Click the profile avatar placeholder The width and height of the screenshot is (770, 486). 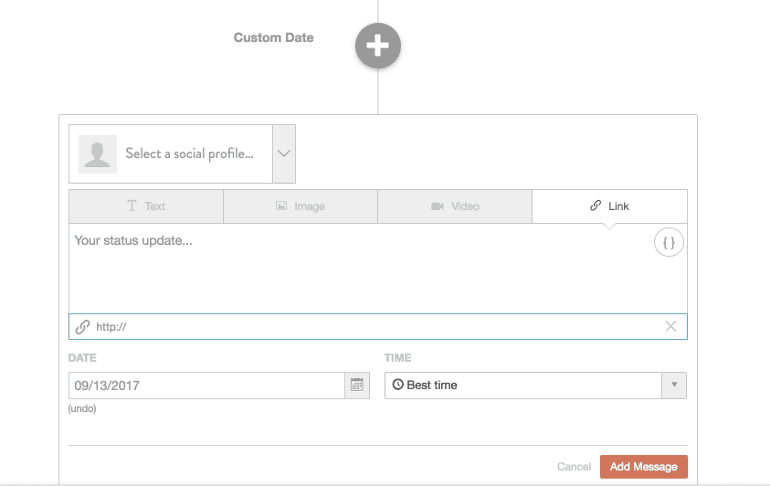pos(98,154)
